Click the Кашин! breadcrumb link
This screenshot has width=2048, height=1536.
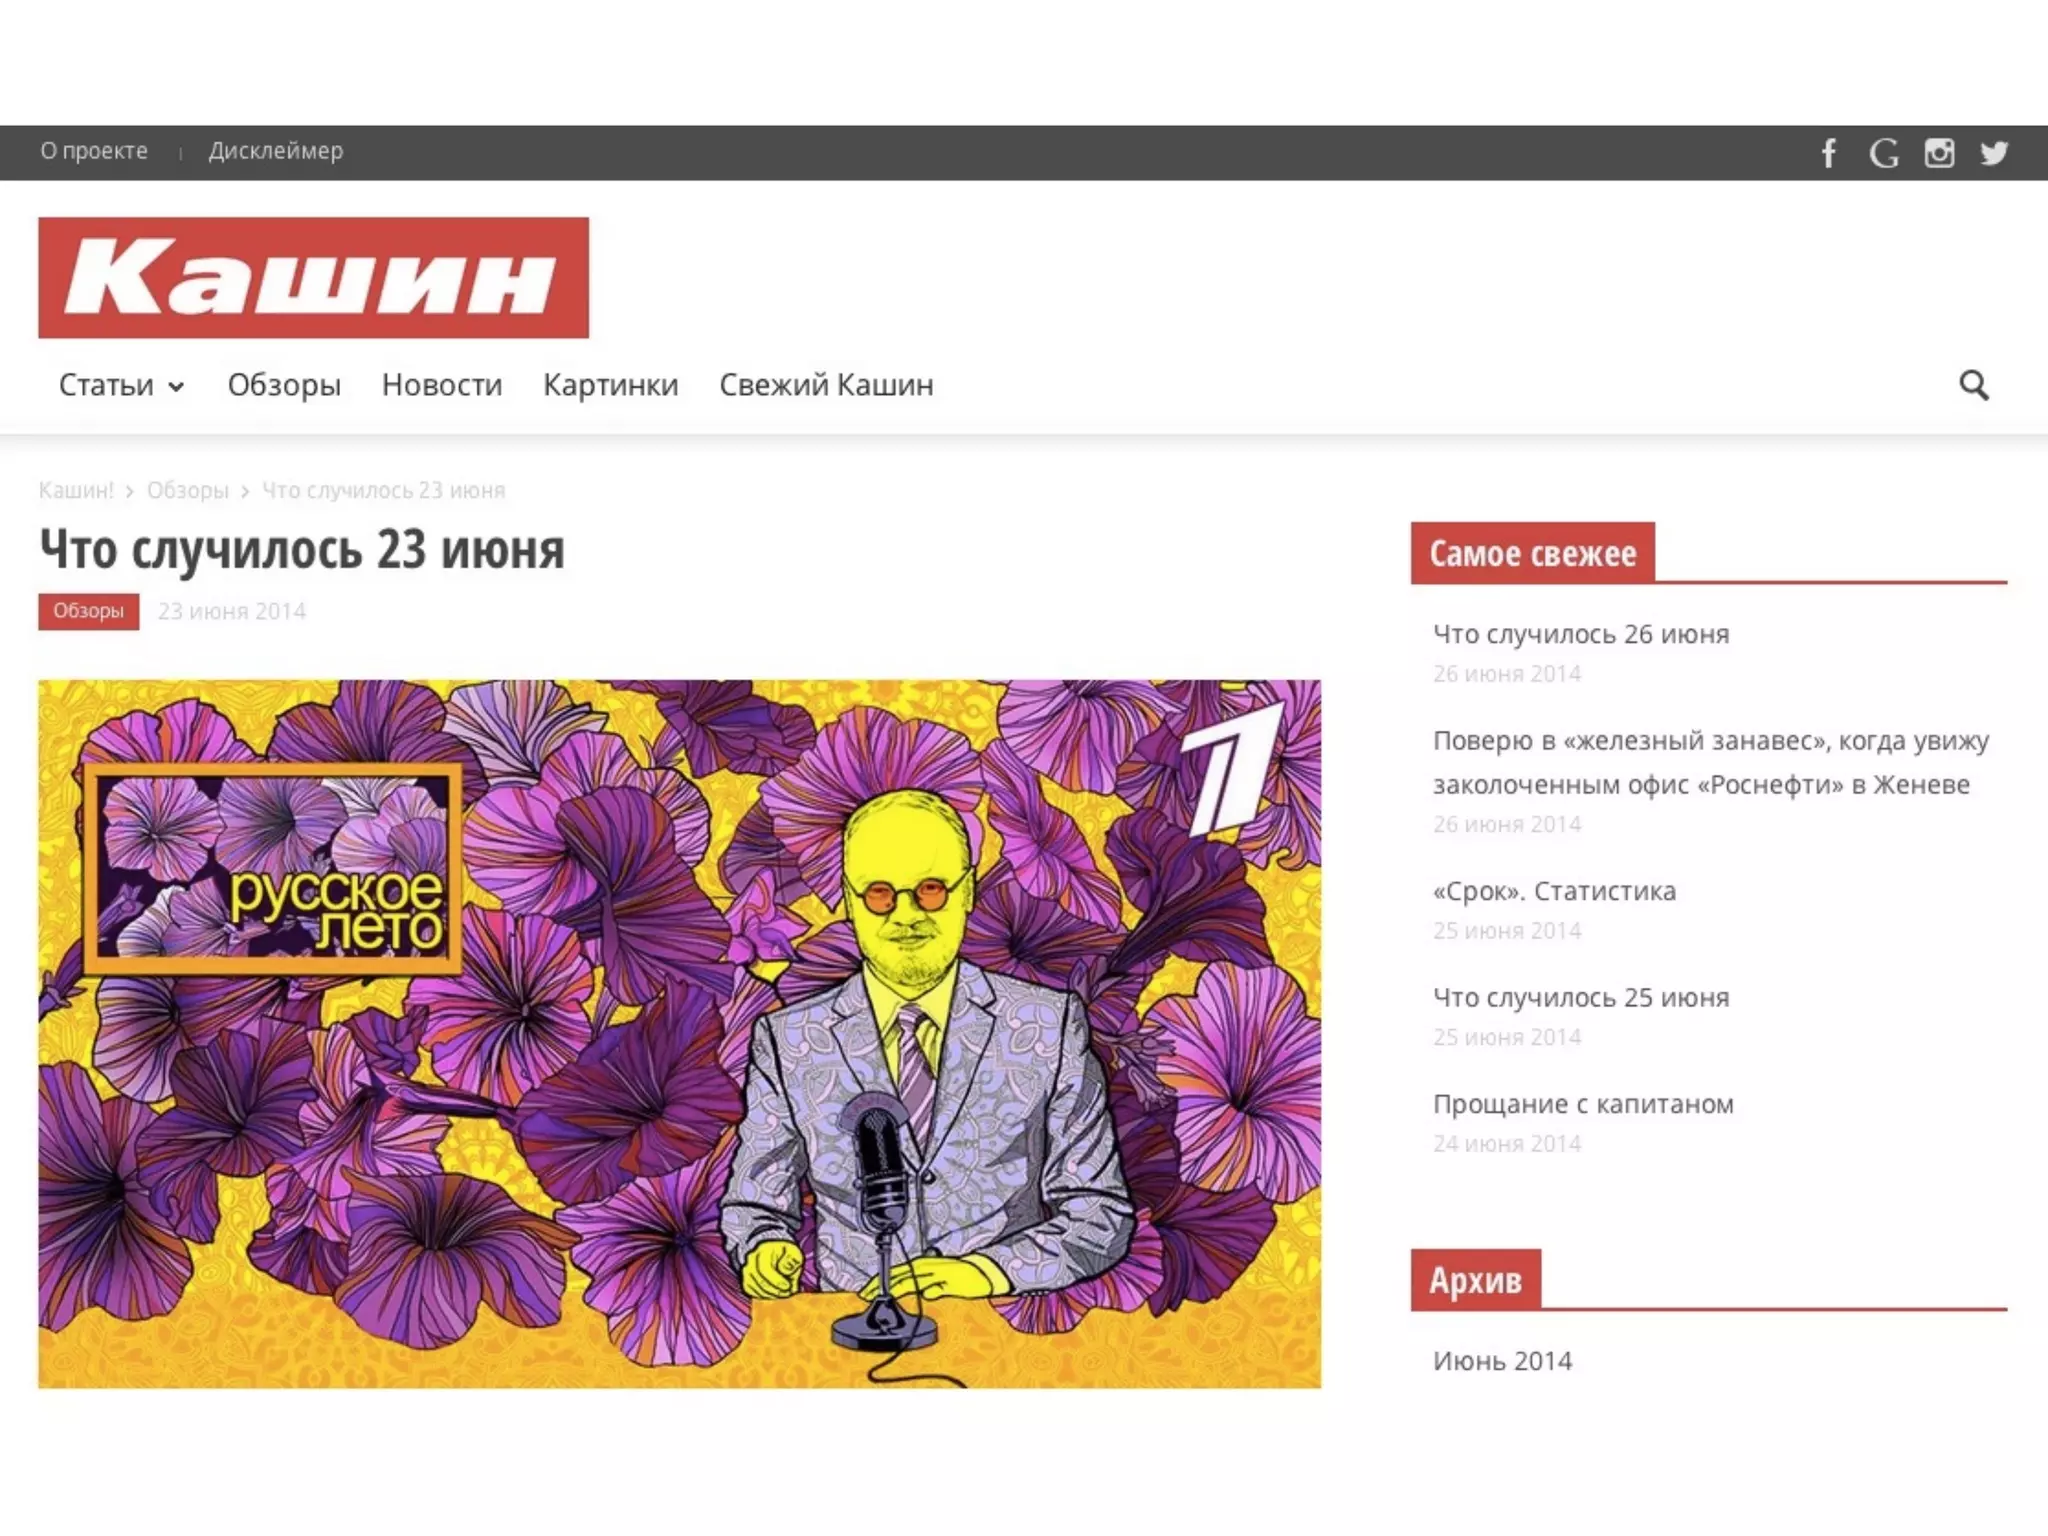point(76,490)
